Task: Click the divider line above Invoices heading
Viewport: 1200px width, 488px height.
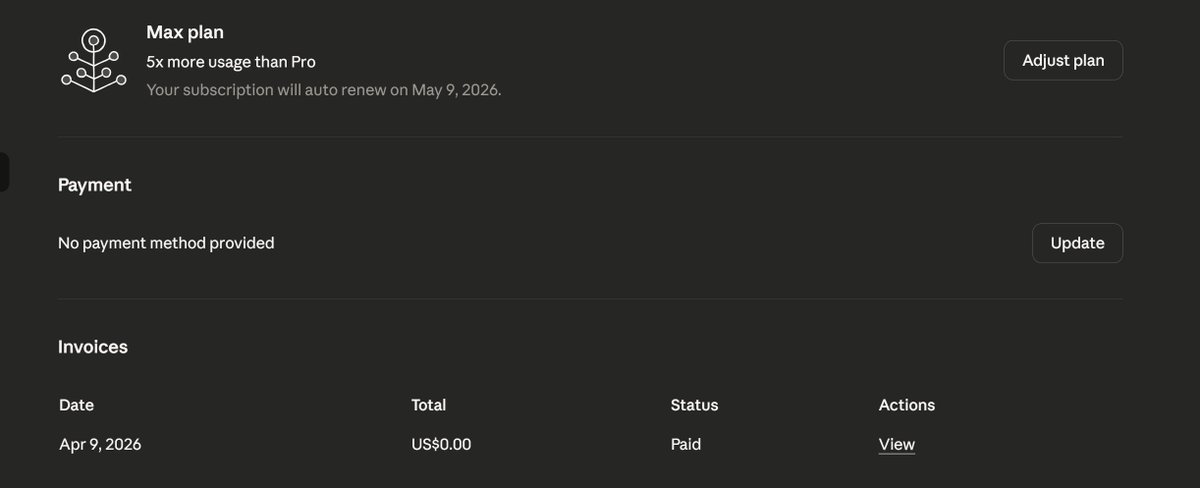Action: pyautogui.click(x=590, y=299)
